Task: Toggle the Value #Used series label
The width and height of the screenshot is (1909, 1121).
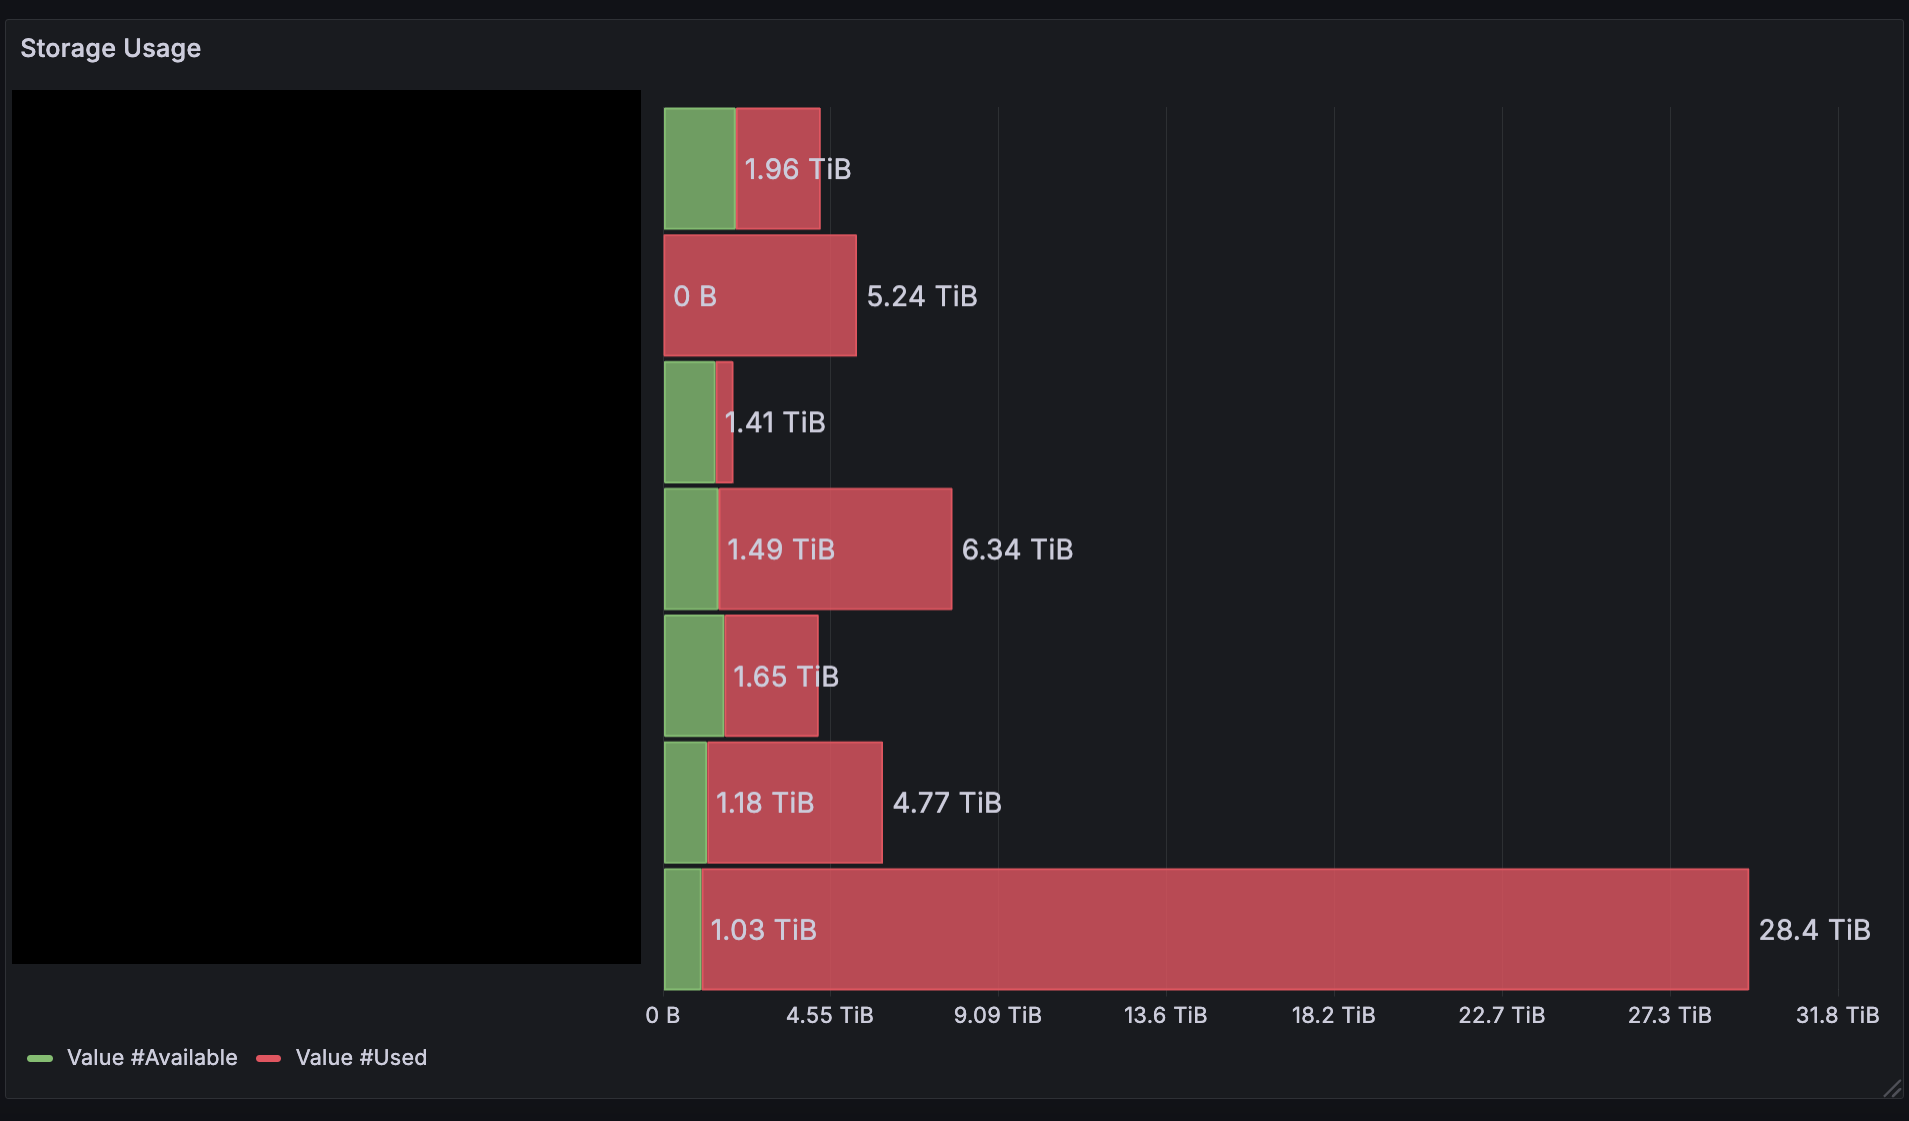Action: point(361,1057)
